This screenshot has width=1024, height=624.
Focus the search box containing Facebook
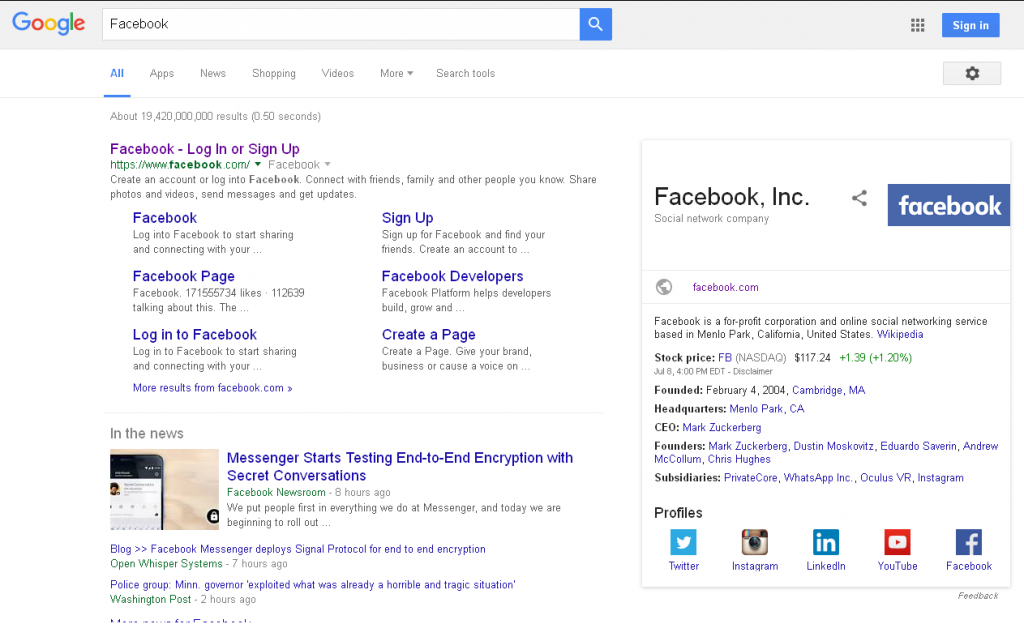[341, 24]
